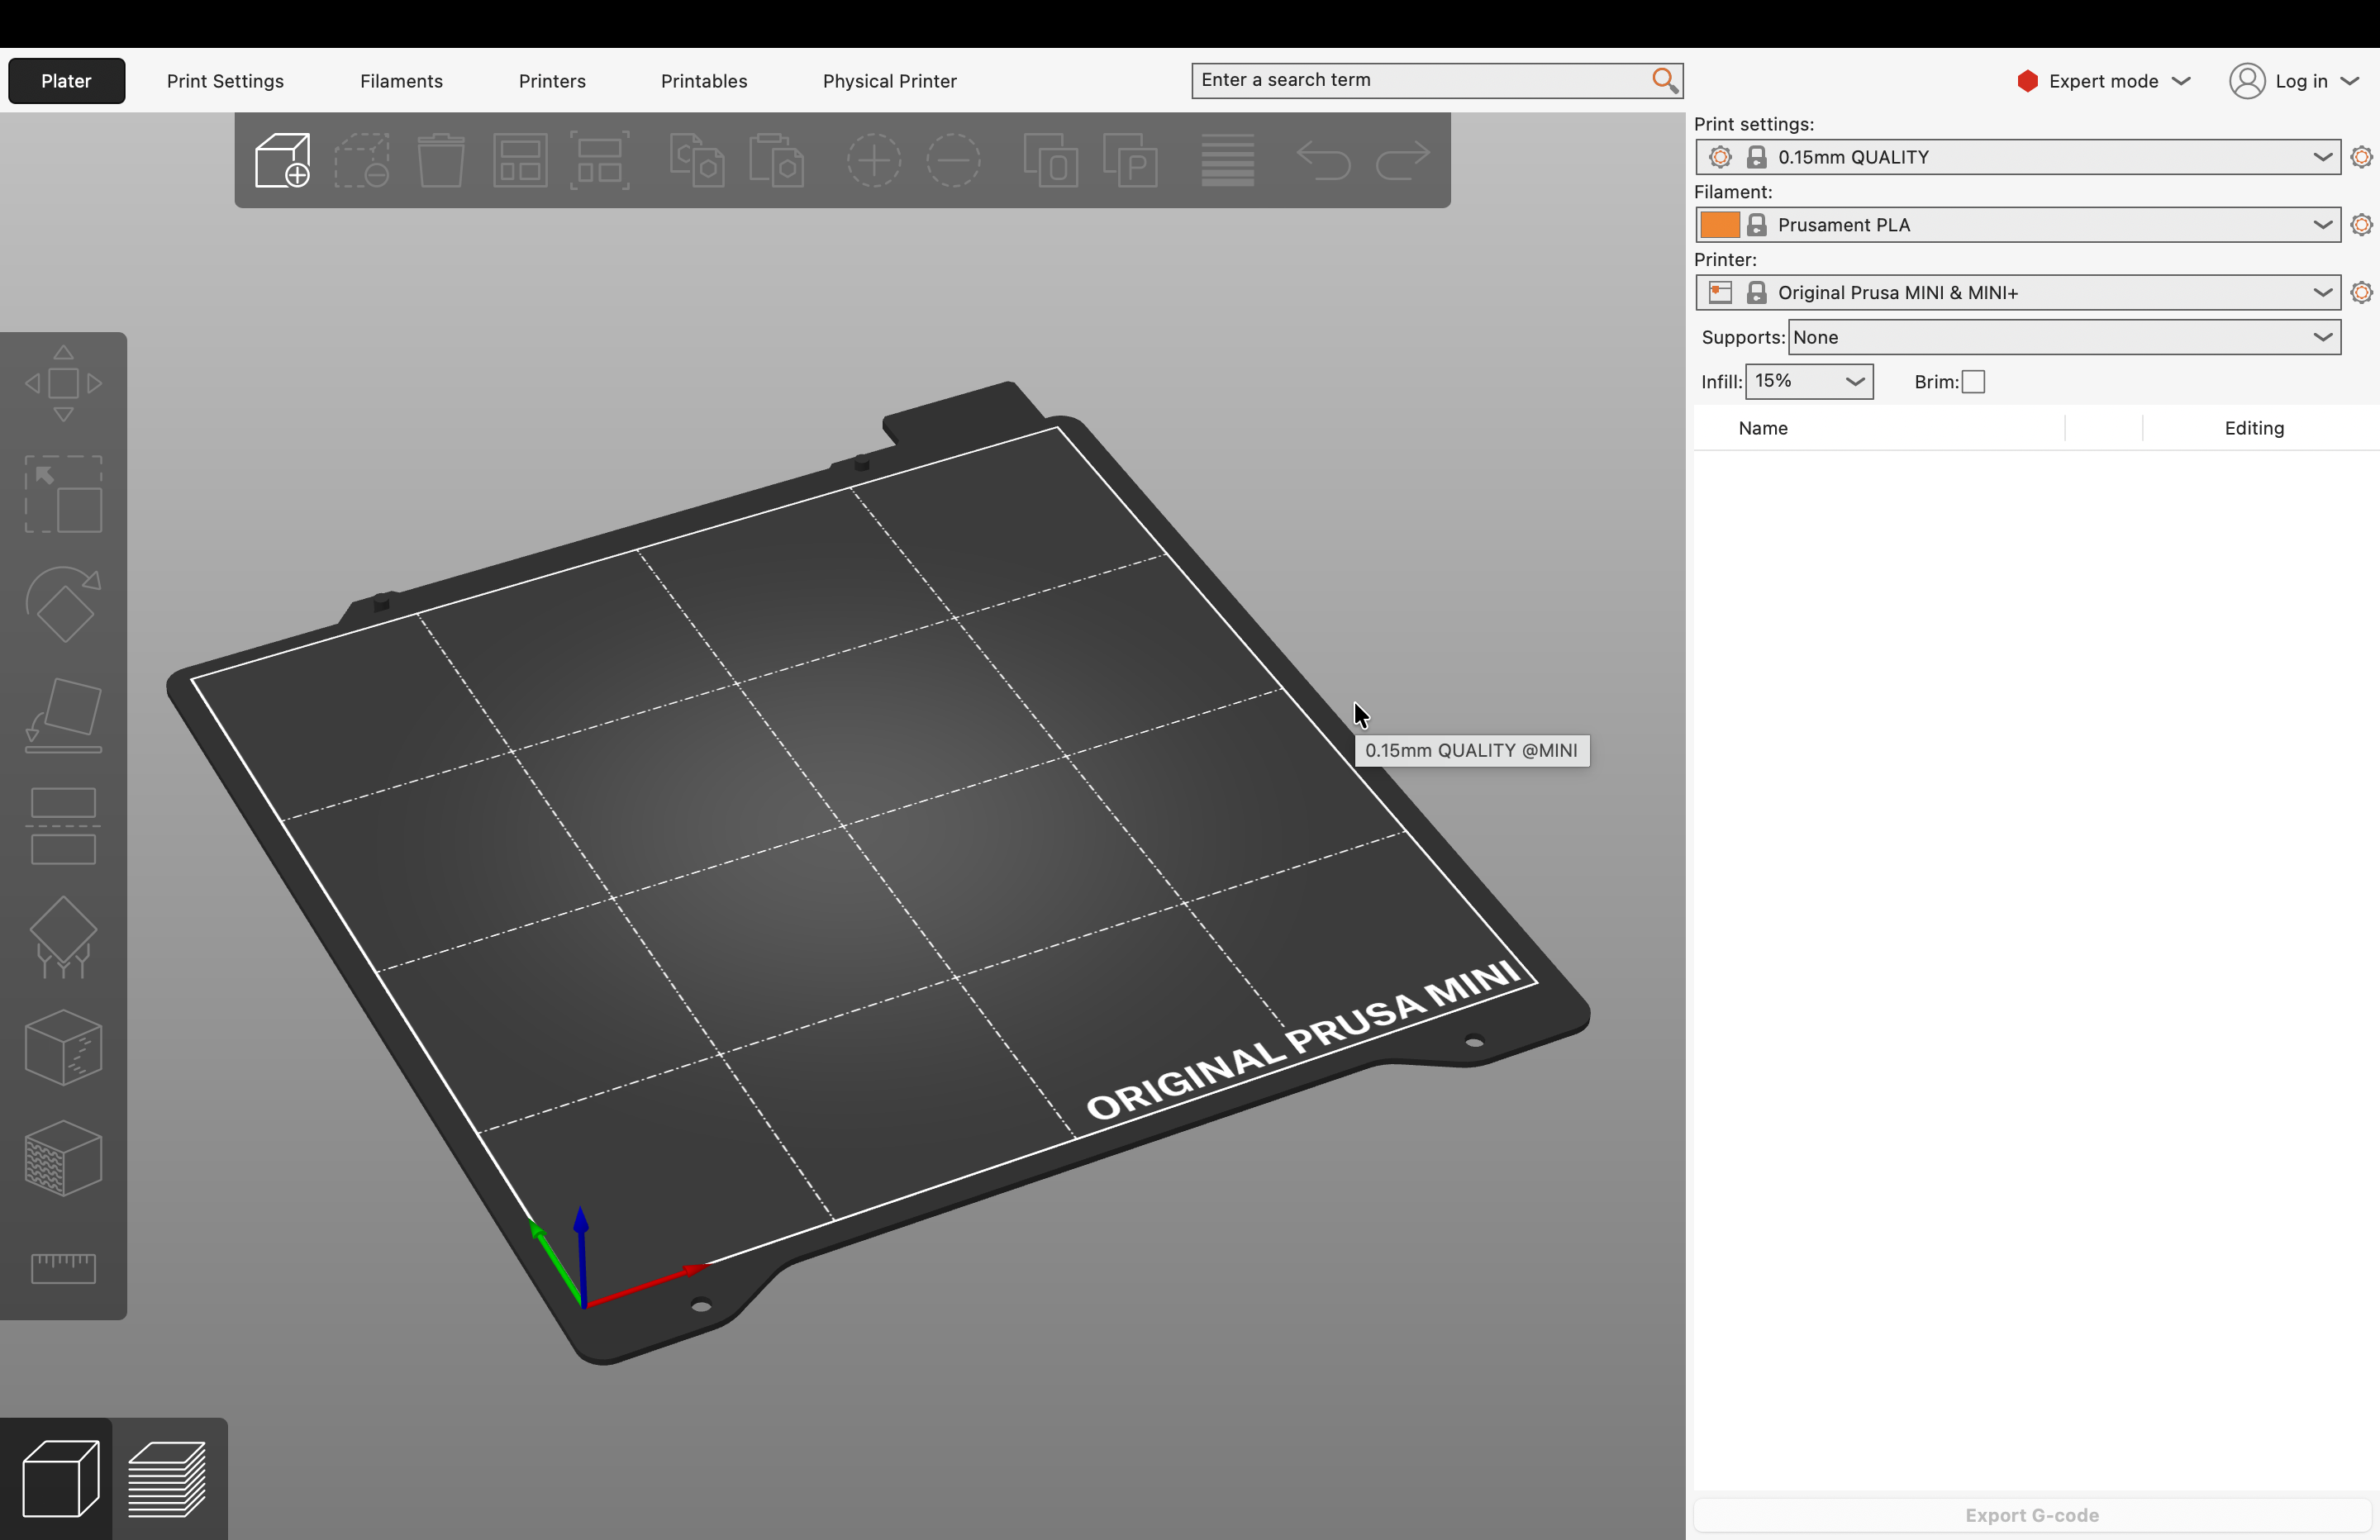Click the Remove instance minus icon

pyautogui.click(x=953, y=160)
